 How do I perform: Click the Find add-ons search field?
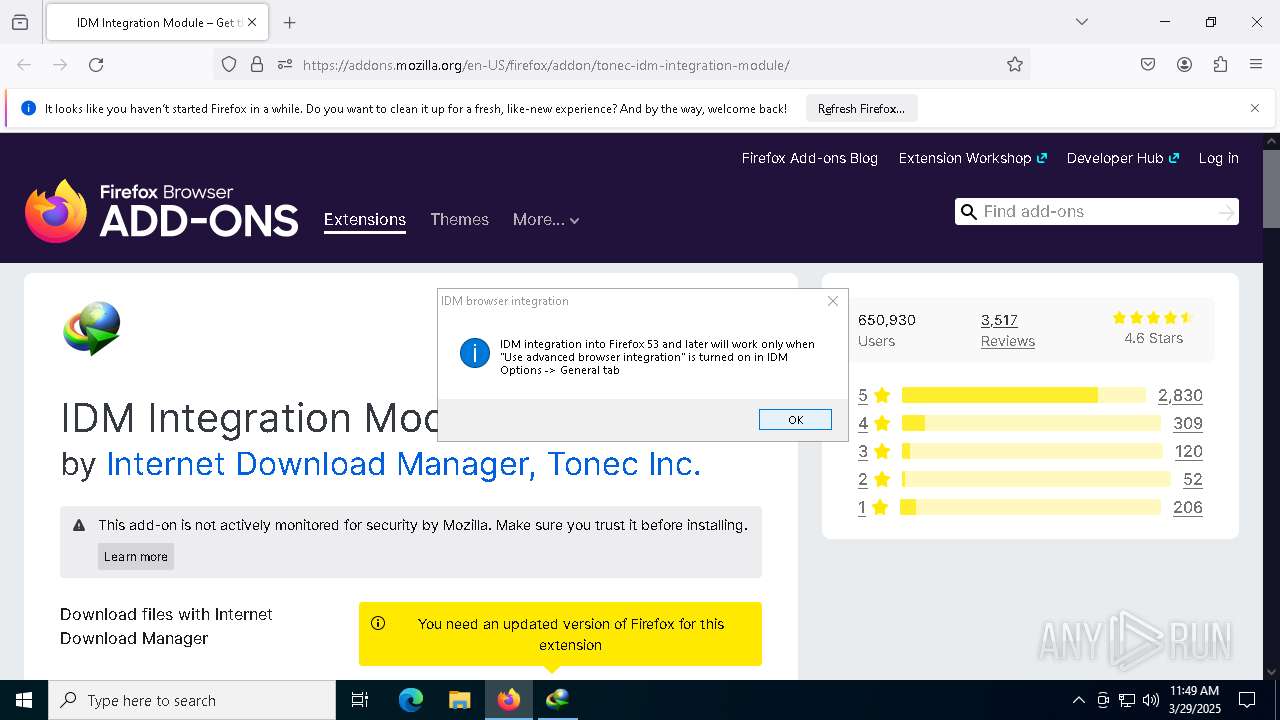pos(1096,211)
